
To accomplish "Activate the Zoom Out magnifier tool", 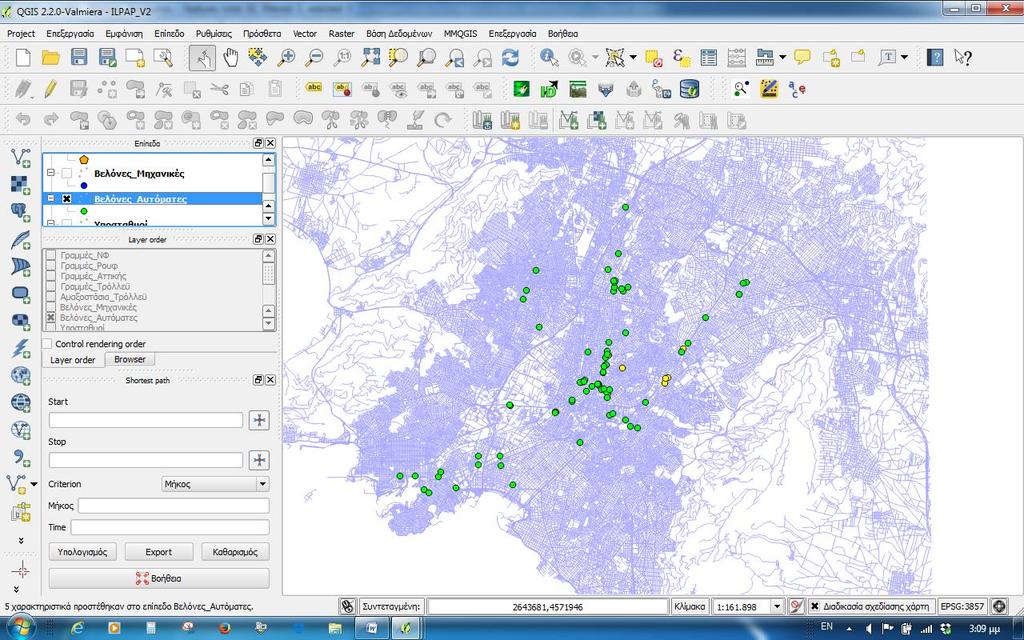I will click(314, 57).
